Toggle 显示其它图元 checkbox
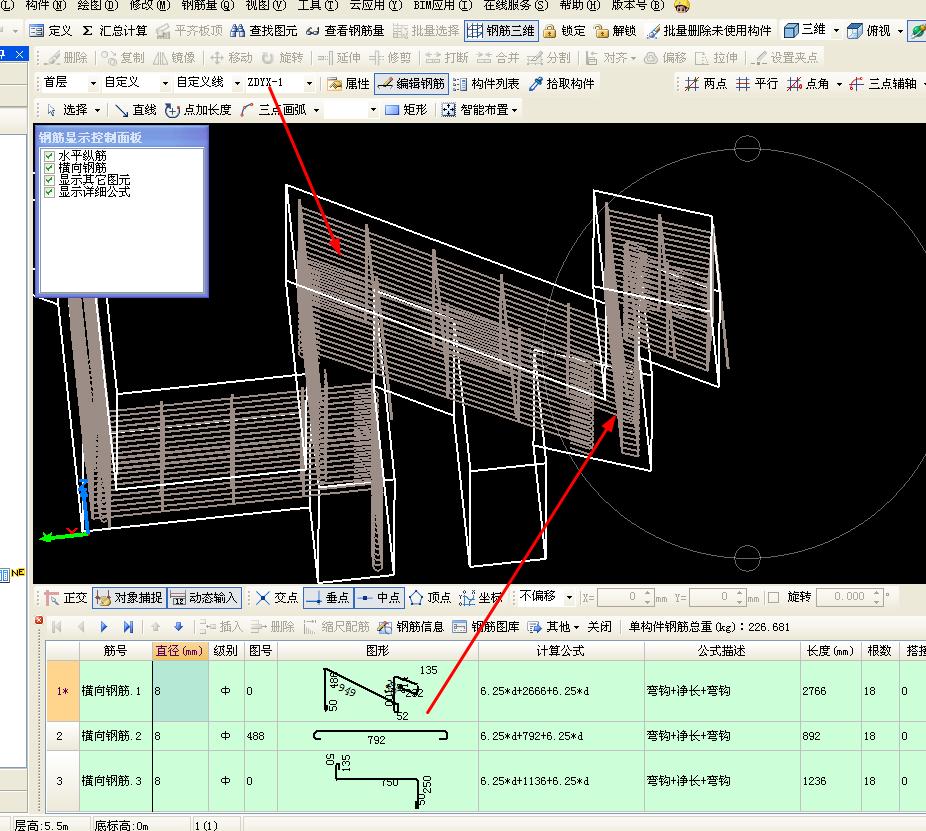The height and width of the screenshot is (831, 926). pos(50,180)
